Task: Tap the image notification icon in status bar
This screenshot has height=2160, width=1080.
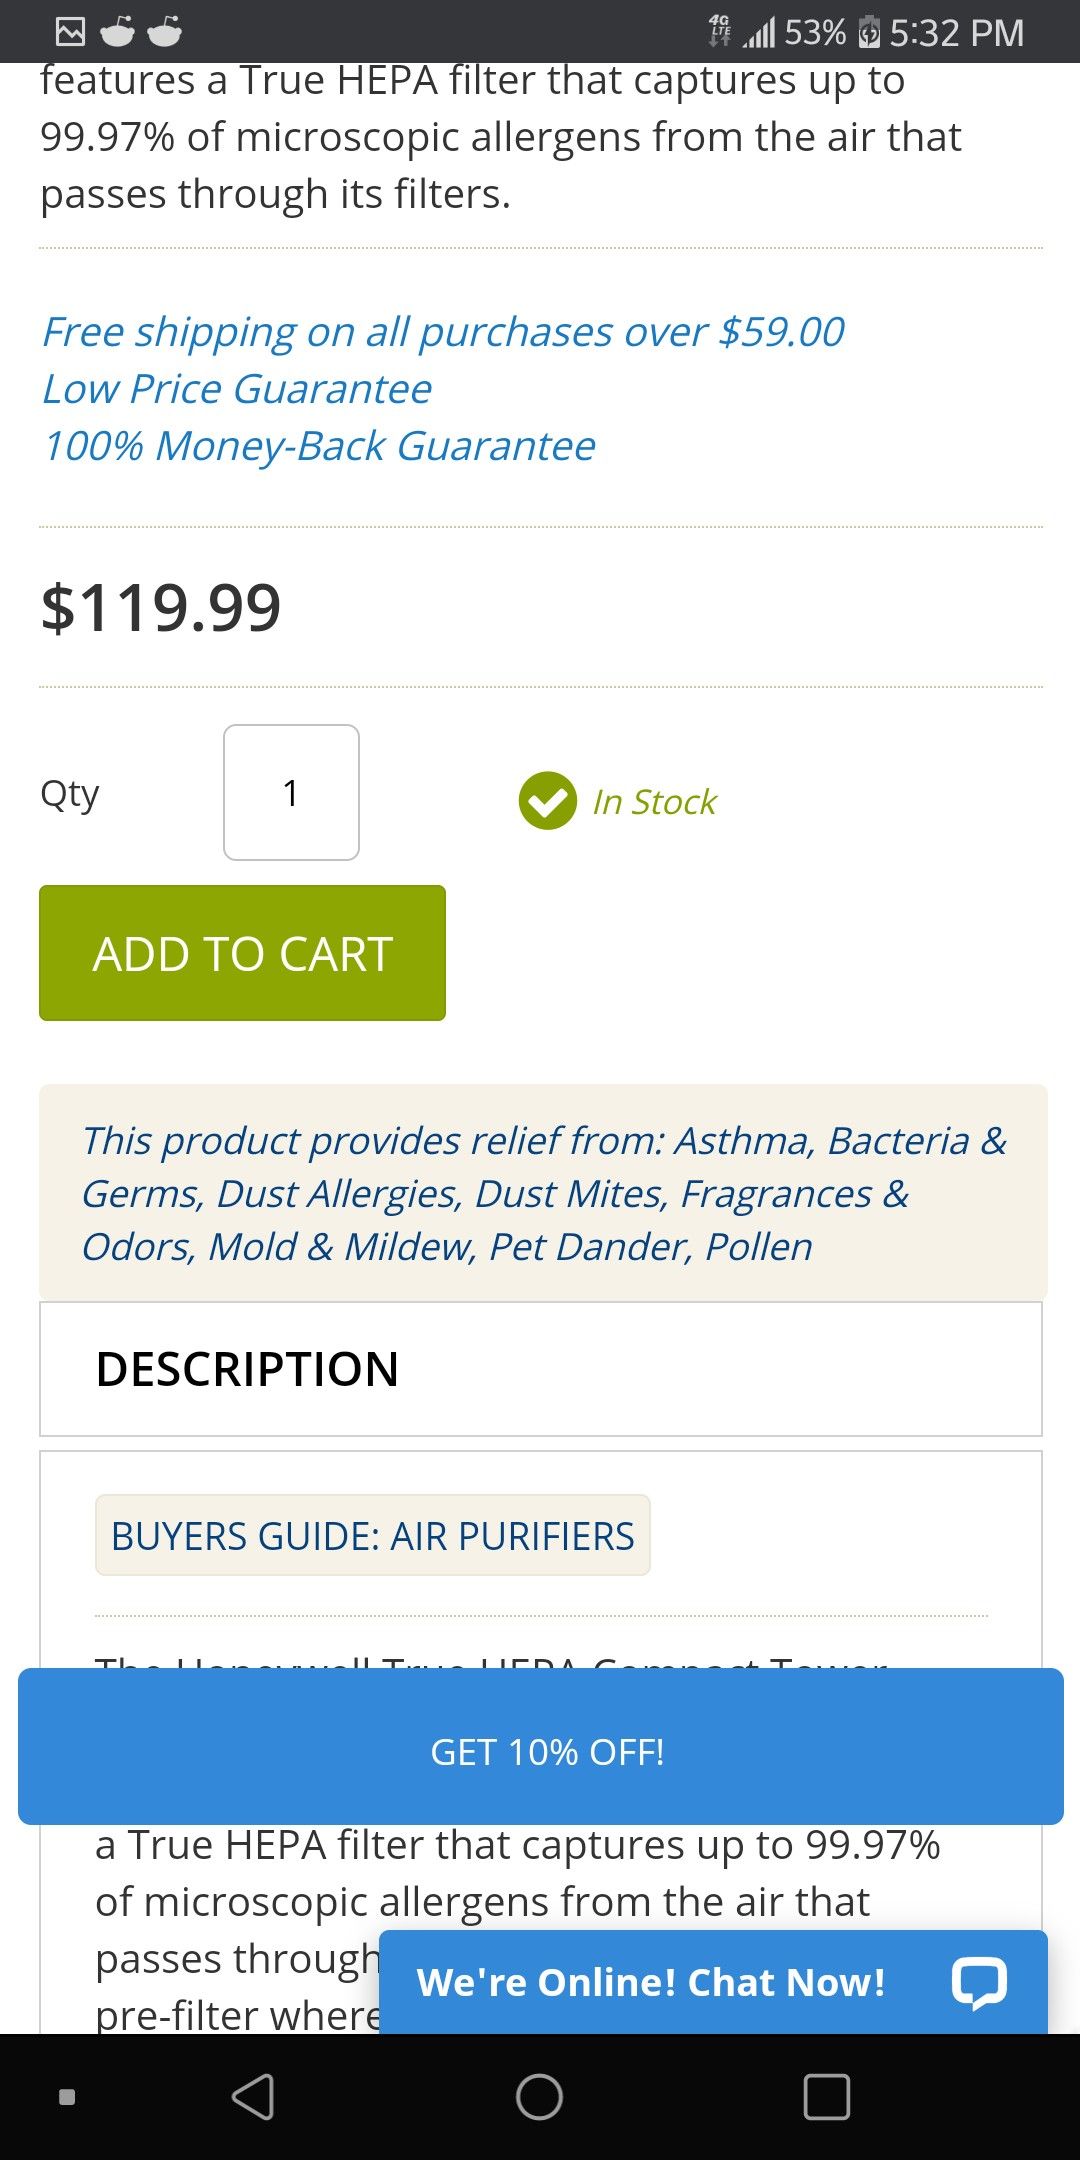Action: pyautogui.click(x=70, y=32)
